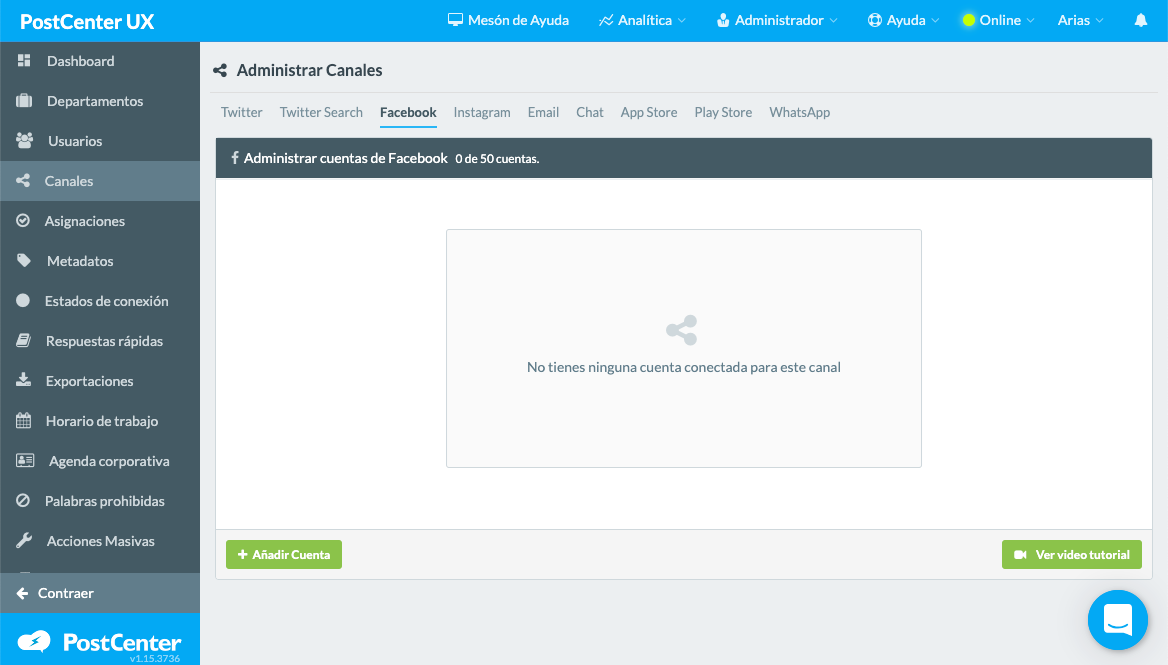Switch to the App Store tab

click(649, 112)
